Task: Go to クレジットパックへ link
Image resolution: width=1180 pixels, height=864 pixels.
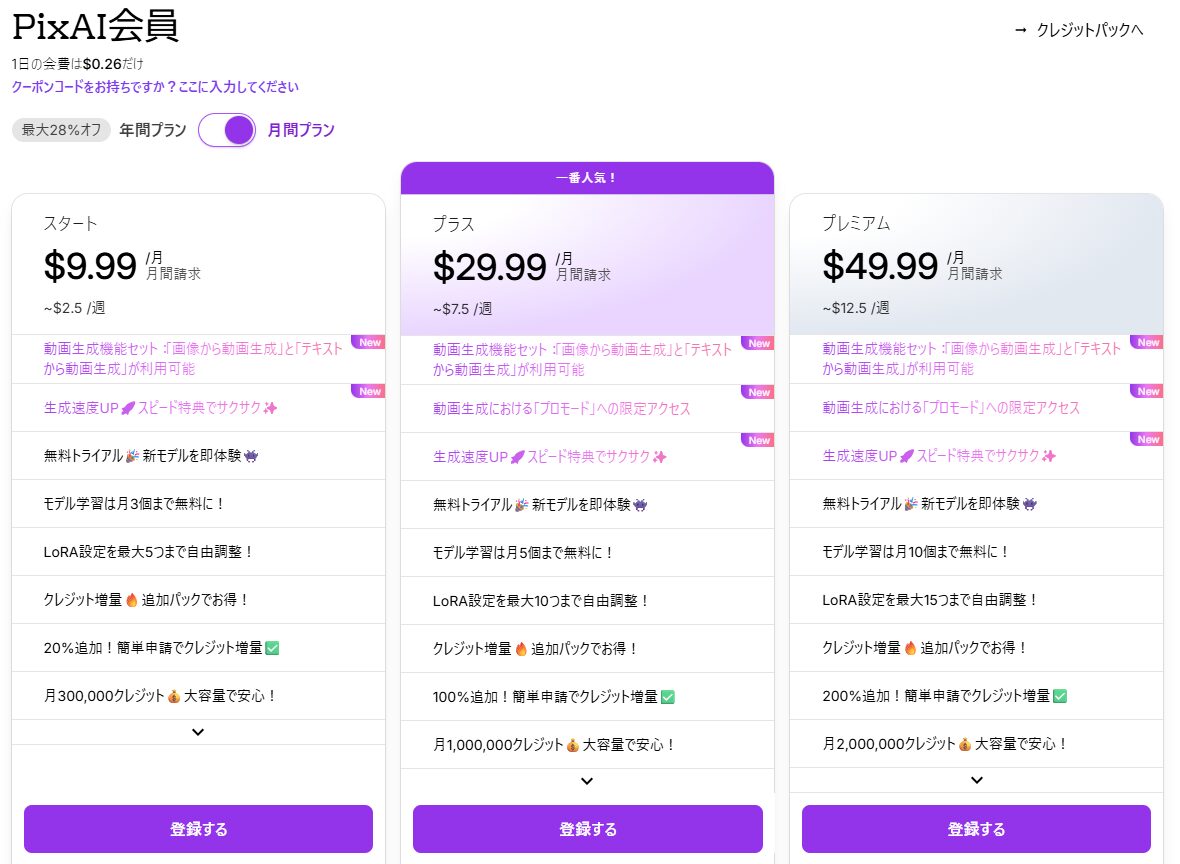Action: click(x=1090, y=30)
